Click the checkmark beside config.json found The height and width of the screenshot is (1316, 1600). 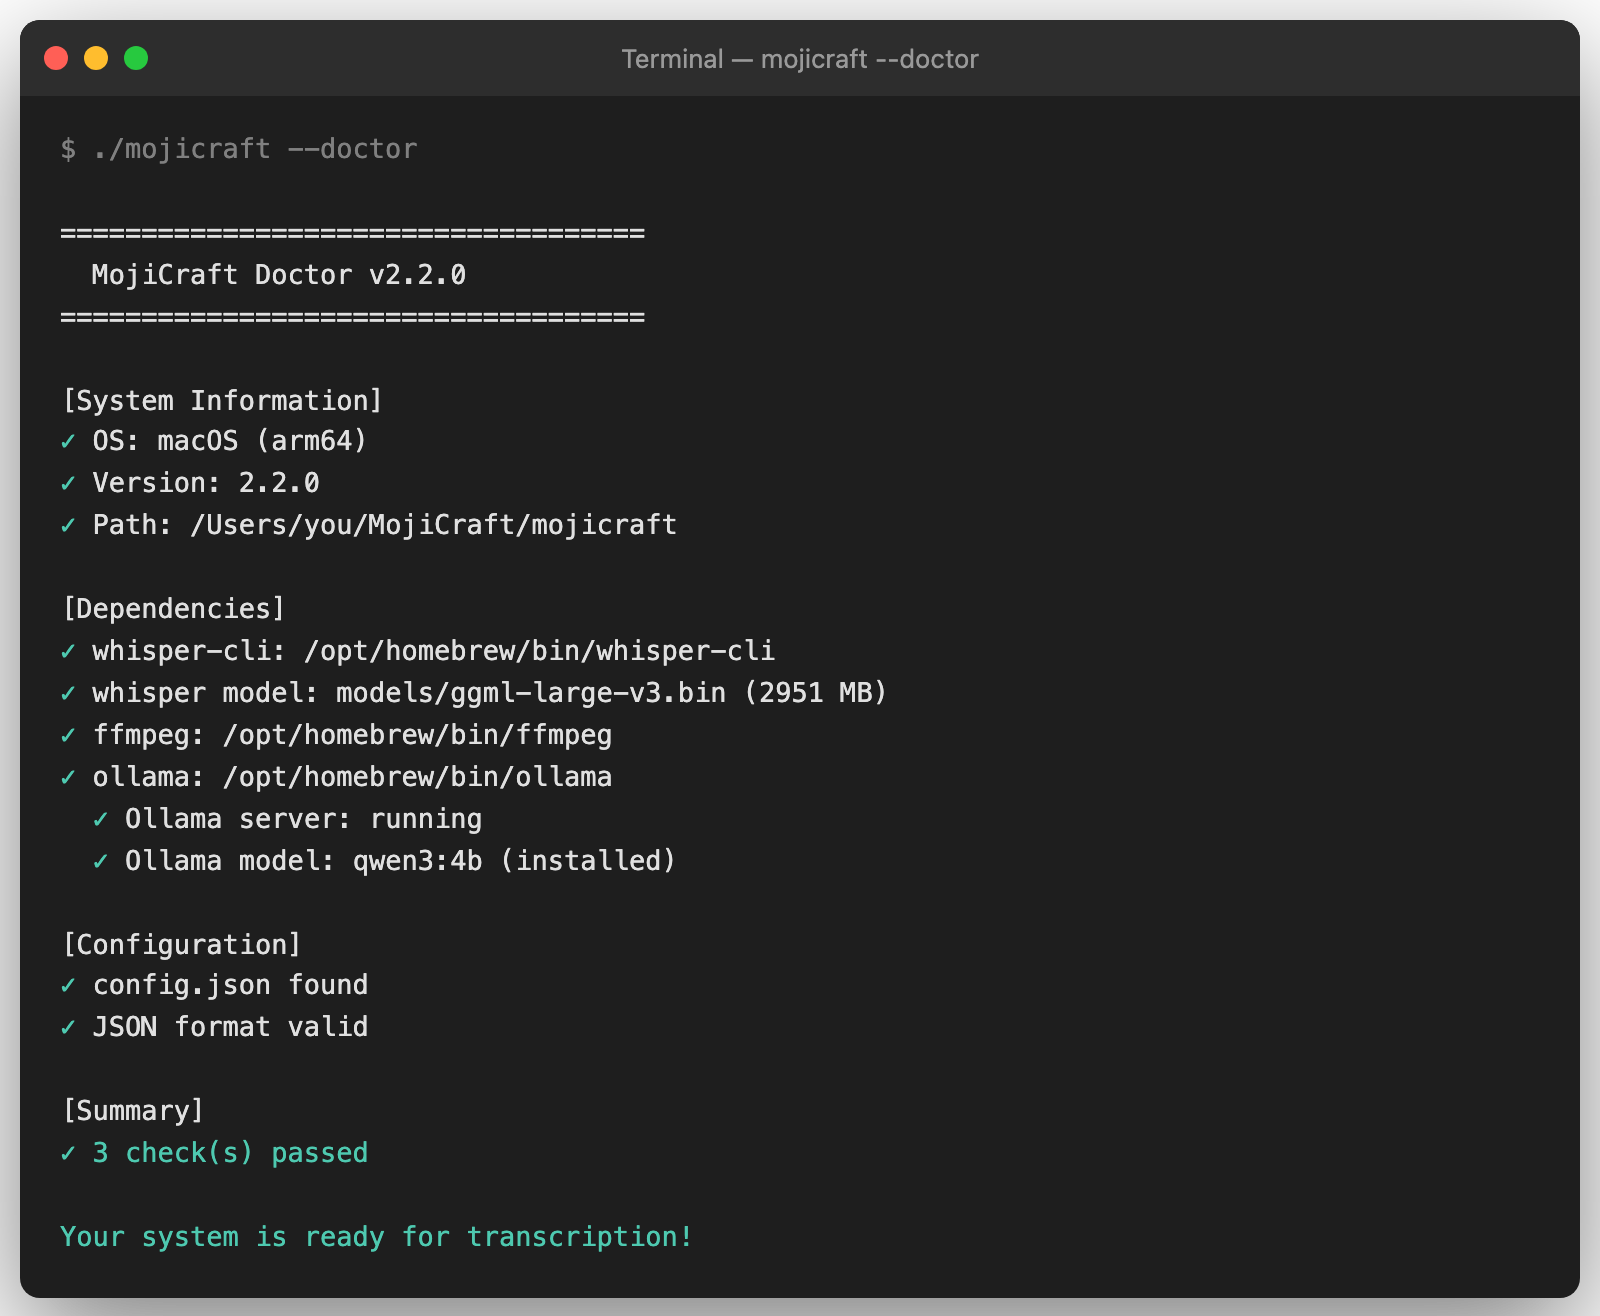pyautogui.click(x=68, y=985)
